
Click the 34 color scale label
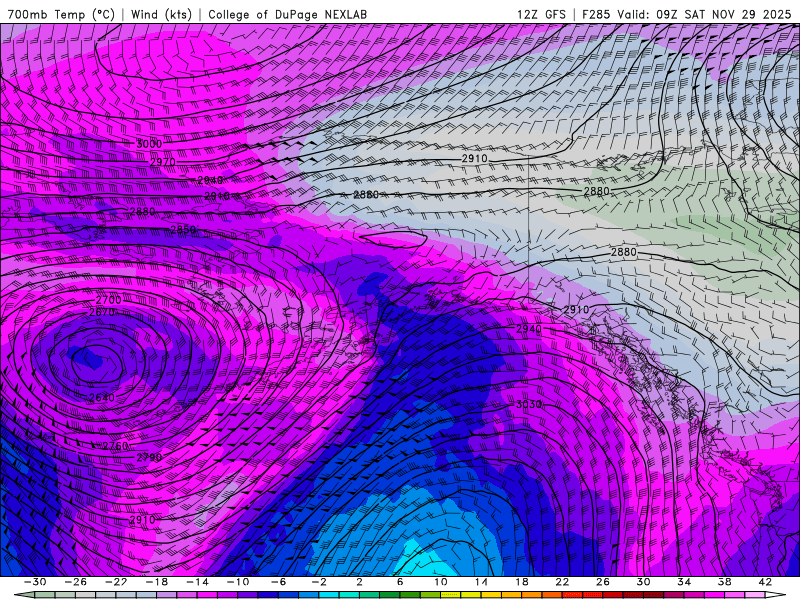(x=684, y=582)
